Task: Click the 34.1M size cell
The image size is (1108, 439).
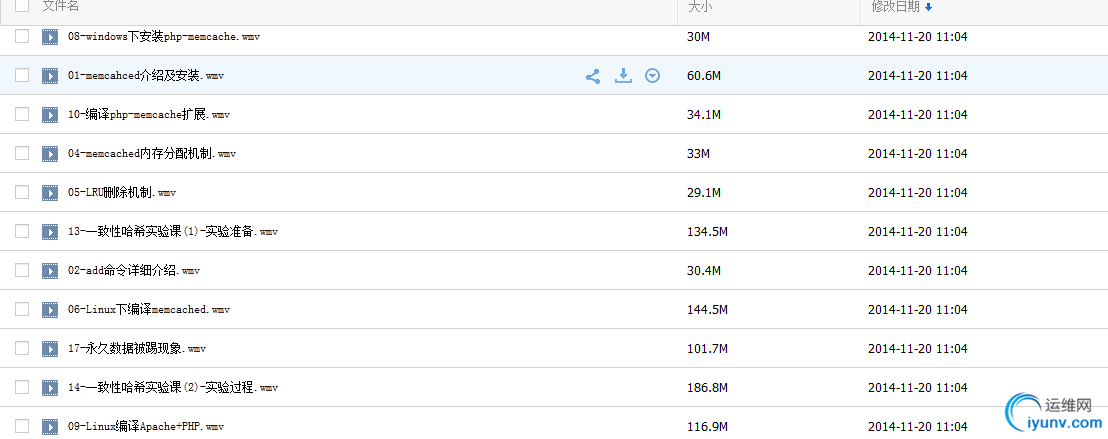Action: [x=704, y=115]
